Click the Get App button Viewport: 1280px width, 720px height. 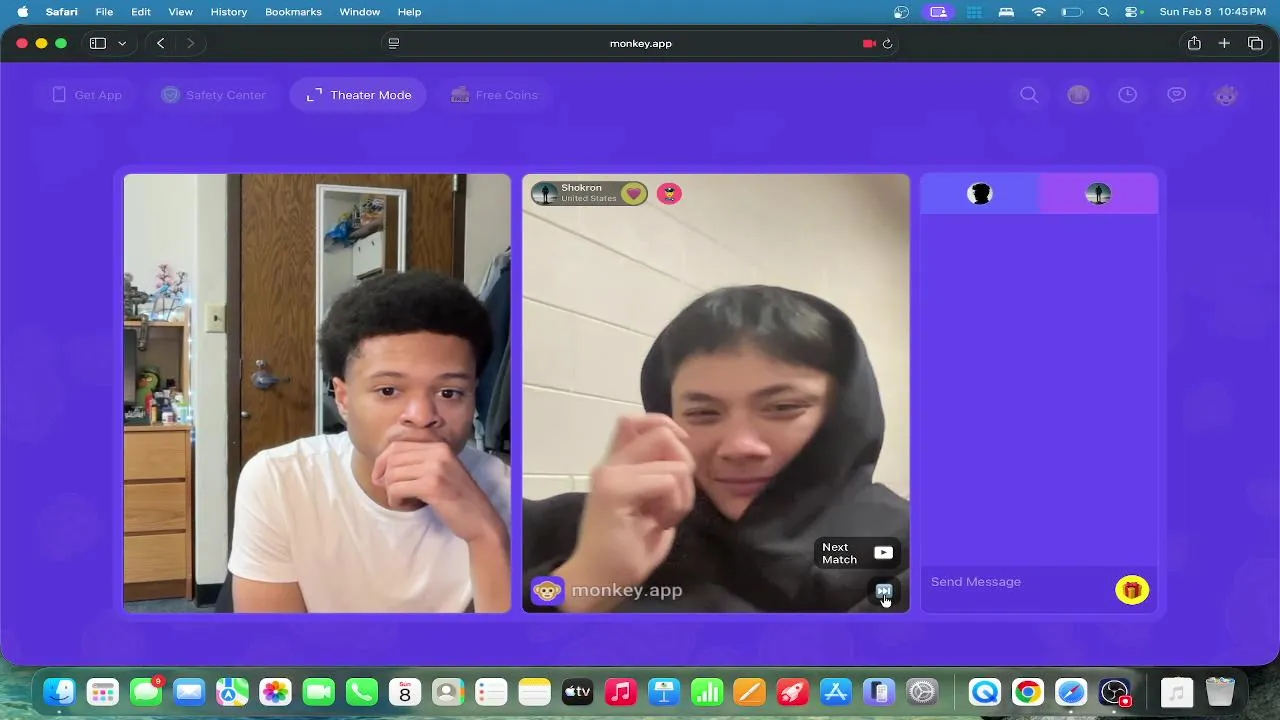point(86,95)
